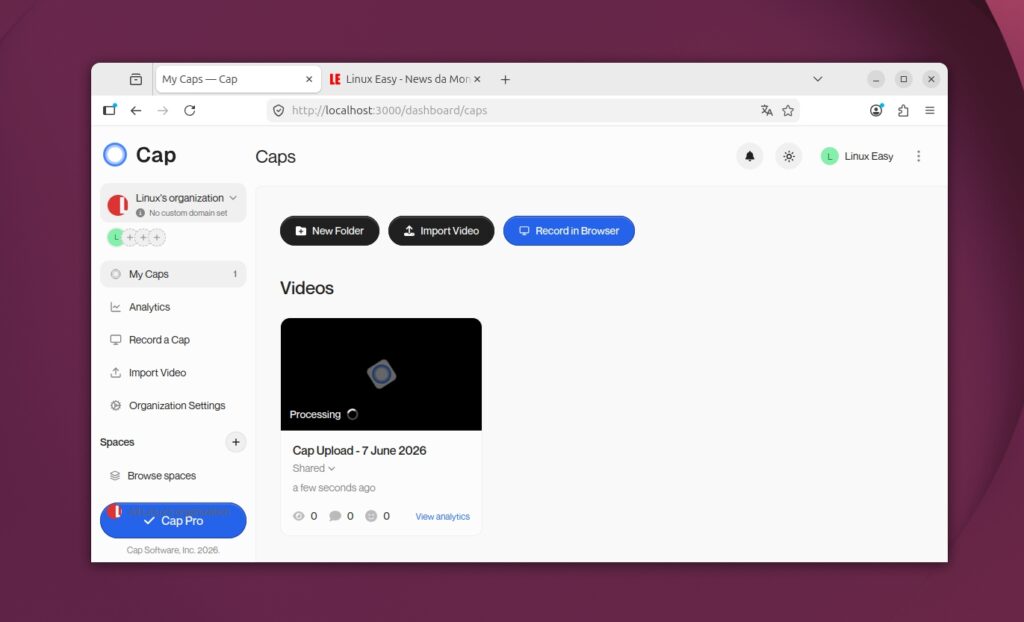Open the three-dot menu beside Linux Easy

click(x=918, y=156)
